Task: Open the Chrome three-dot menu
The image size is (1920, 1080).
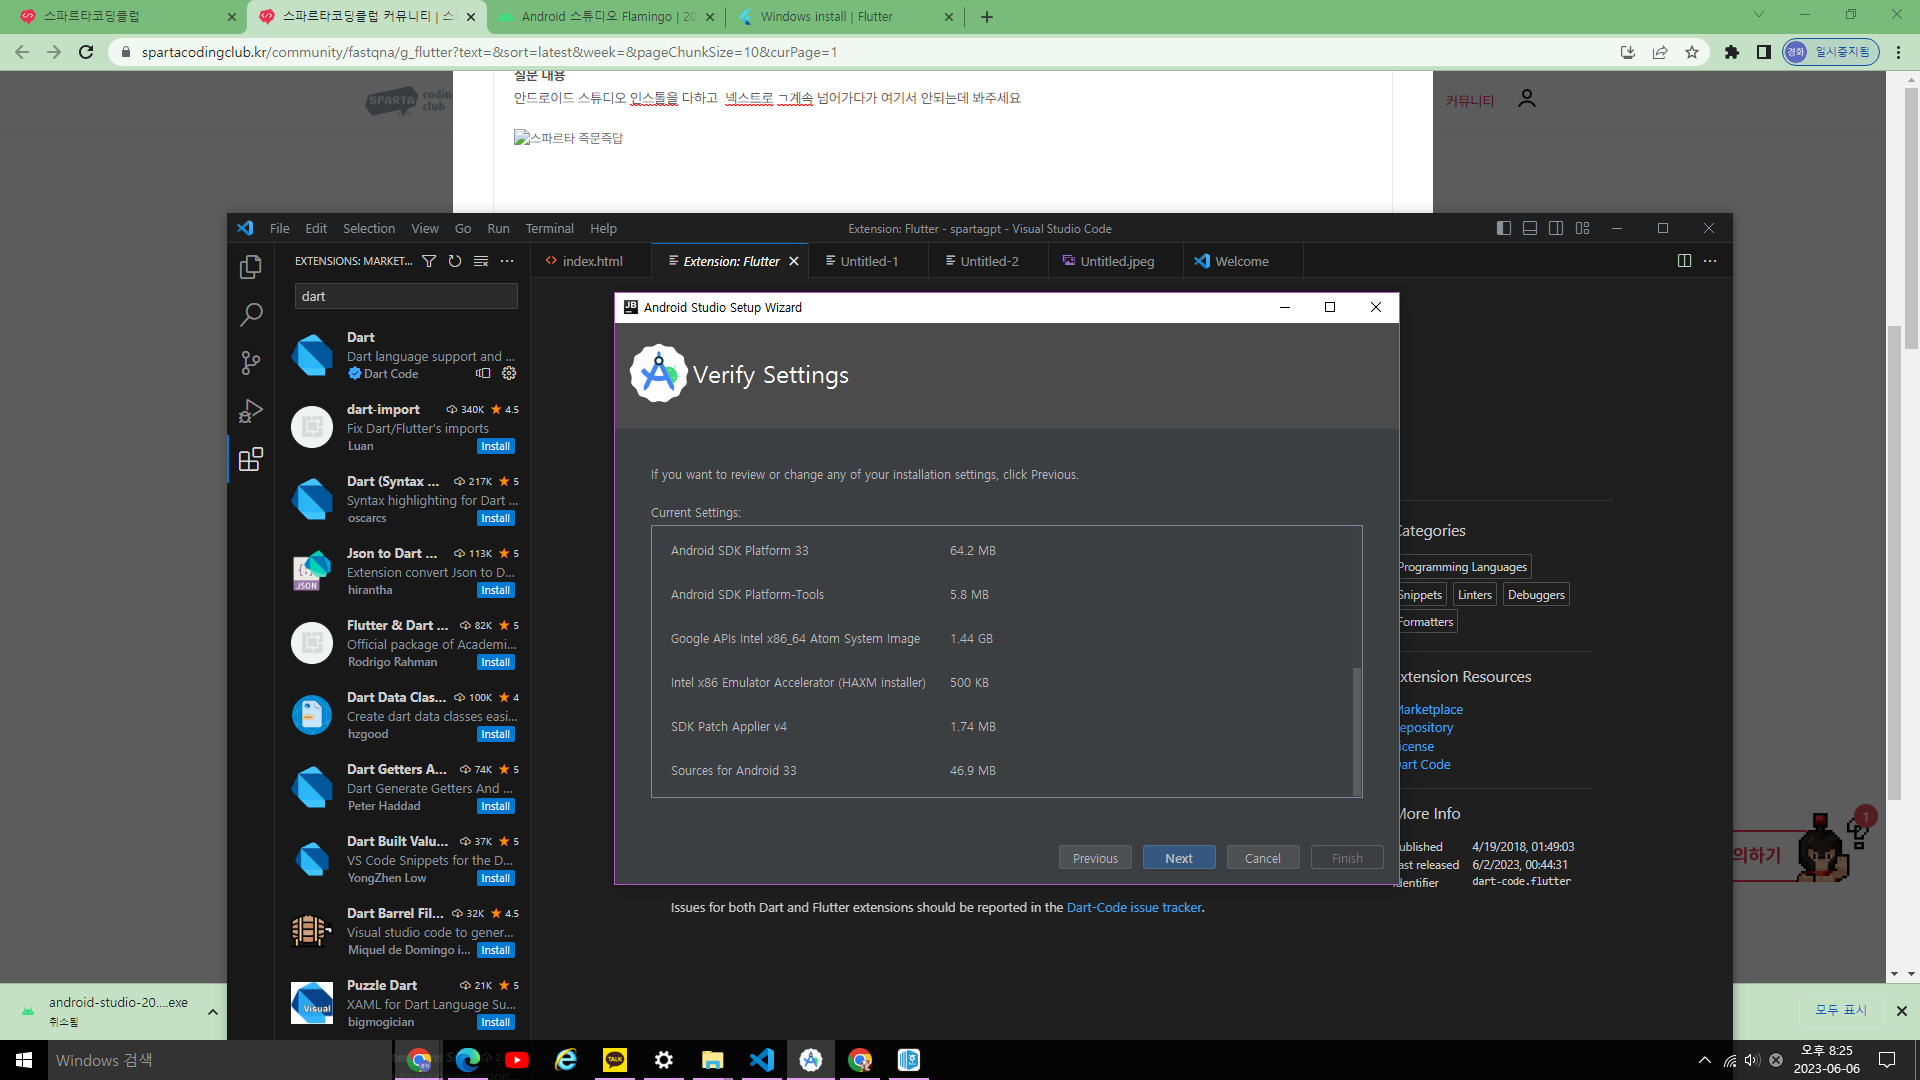Action: pos(1899,52)
